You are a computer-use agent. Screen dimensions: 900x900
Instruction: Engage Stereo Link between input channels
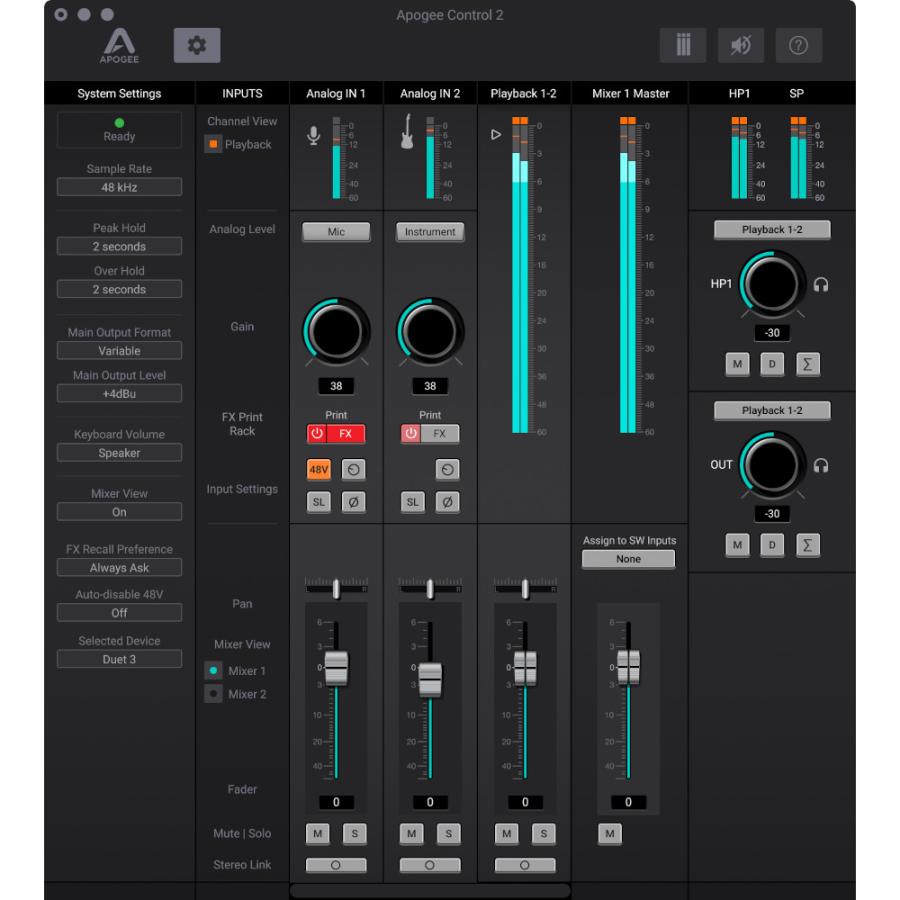point(337,864)
